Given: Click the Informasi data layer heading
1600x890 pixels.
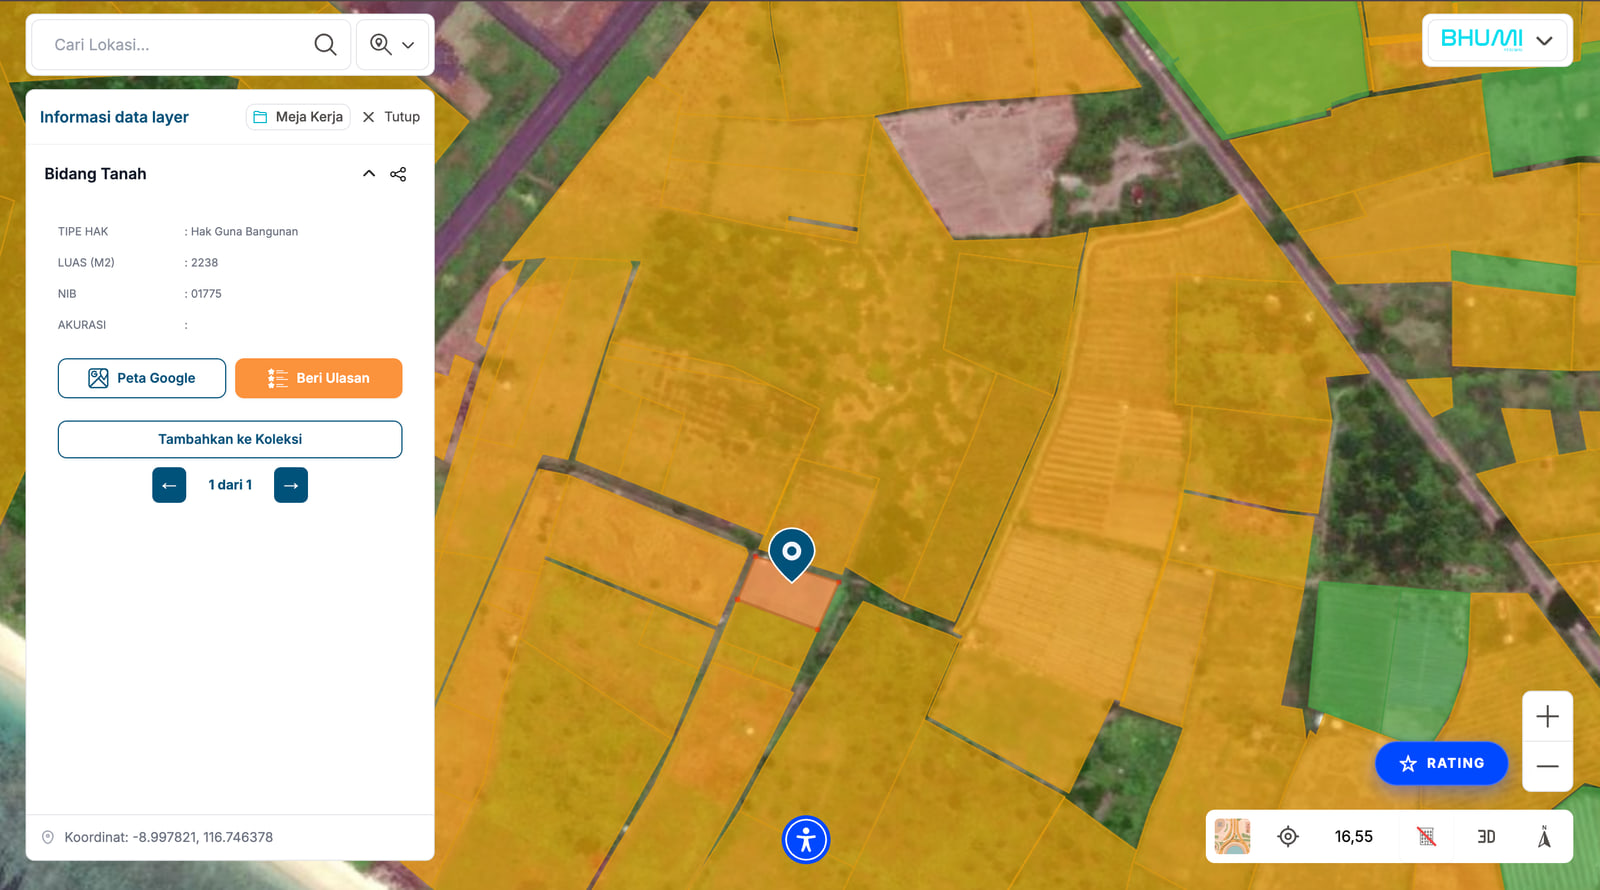Looking at the screenshot, I should (x=114, y=117).
